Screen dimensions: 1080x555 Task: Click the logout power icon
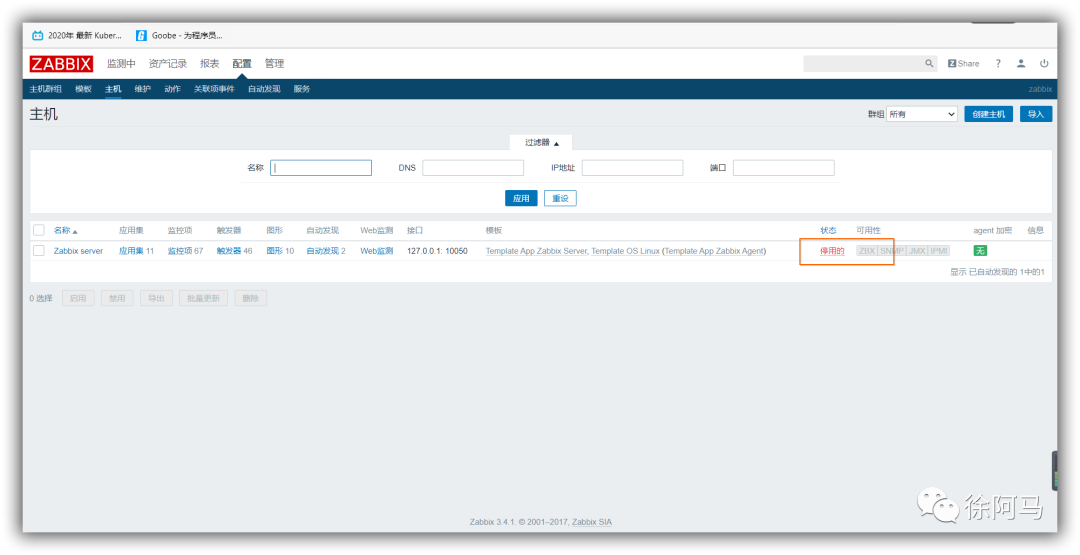coord(1044,63)
